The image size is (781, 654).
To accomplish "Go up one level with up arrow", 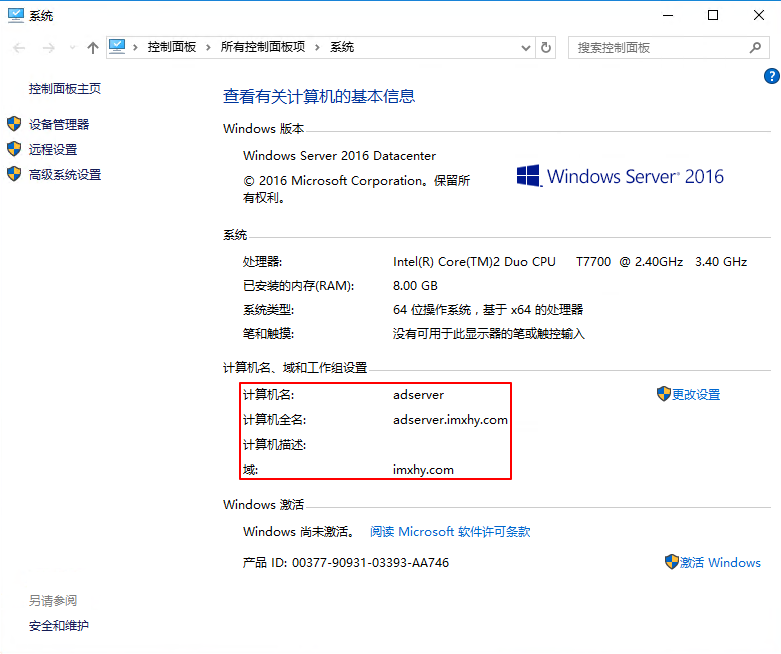I will click(93, 47).
